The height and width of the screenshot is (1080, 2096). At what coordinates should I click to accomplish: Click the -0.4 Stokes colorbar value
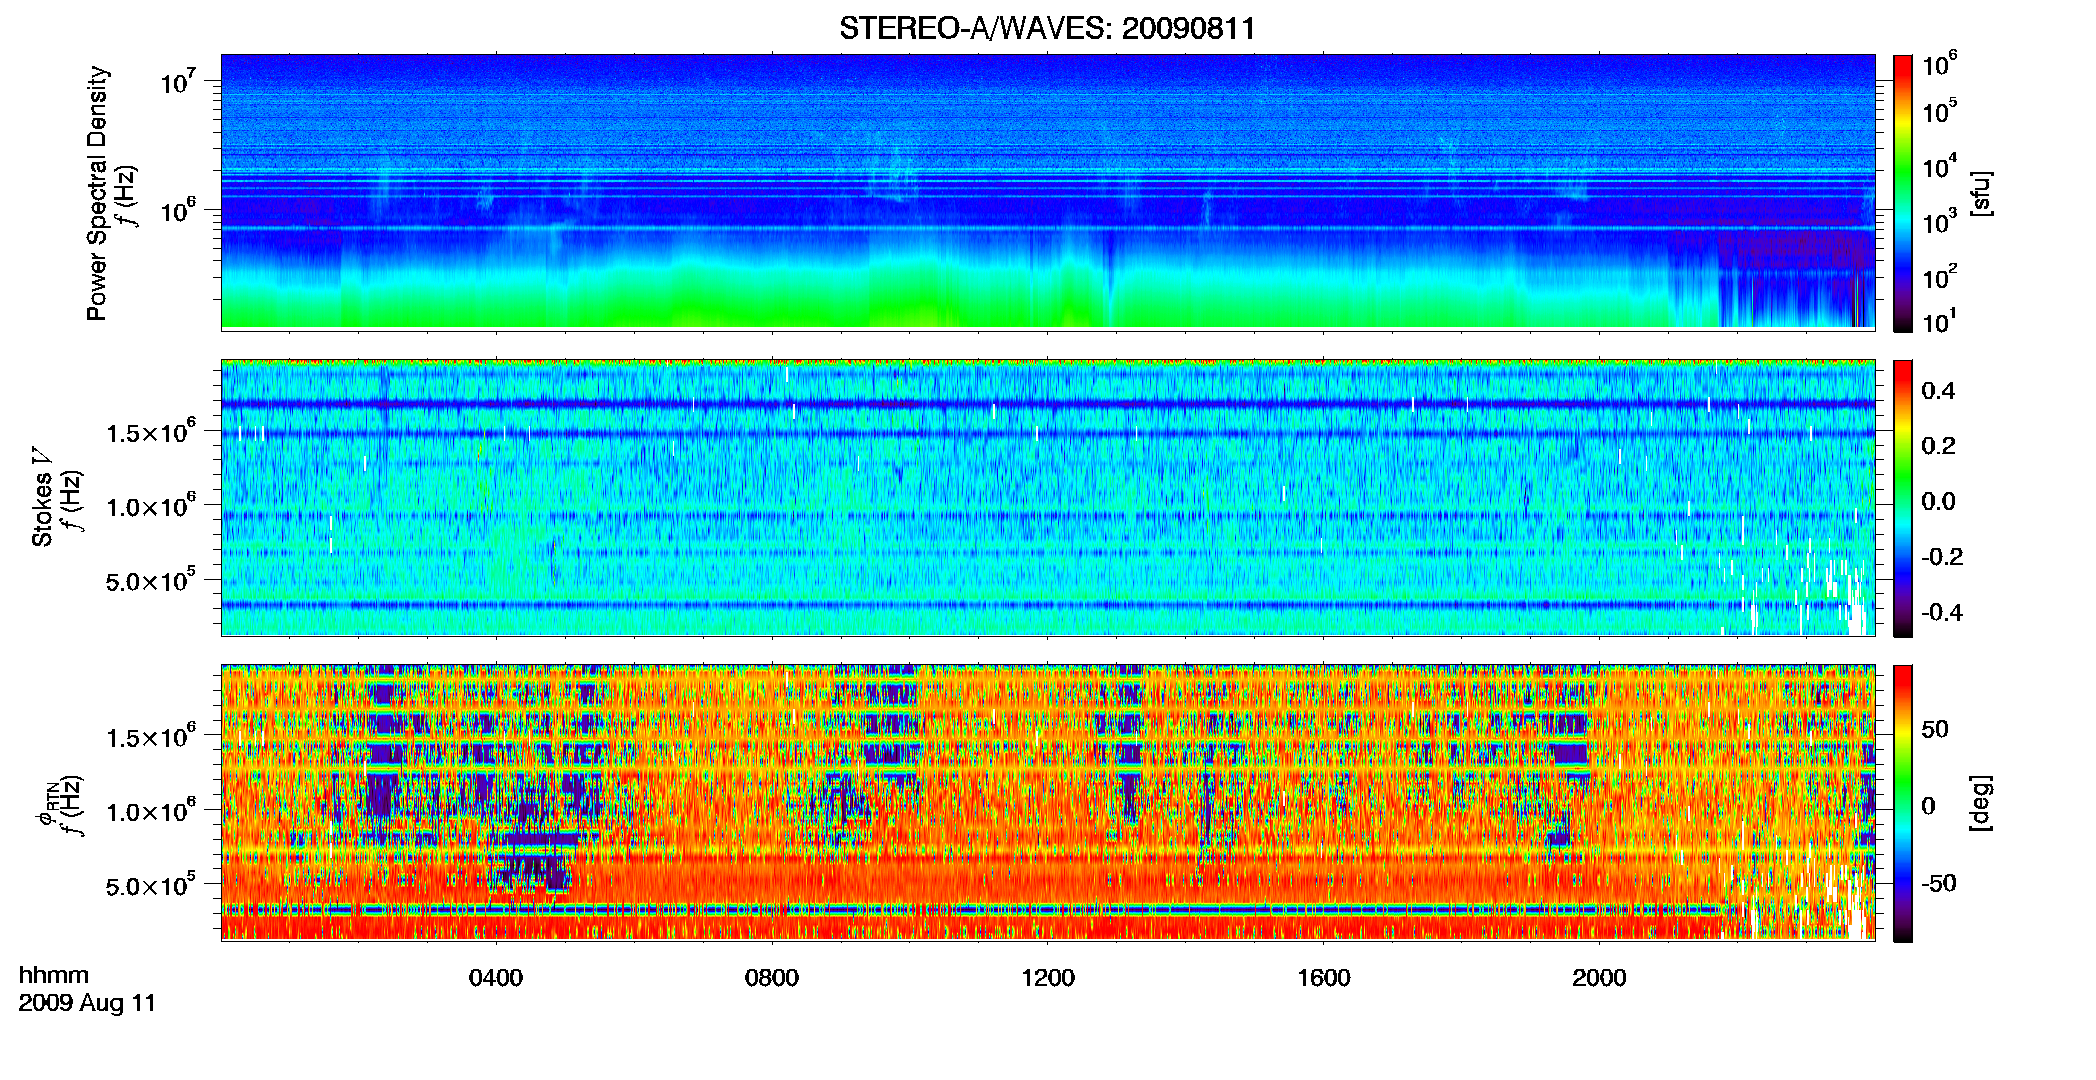[1941, 612]
